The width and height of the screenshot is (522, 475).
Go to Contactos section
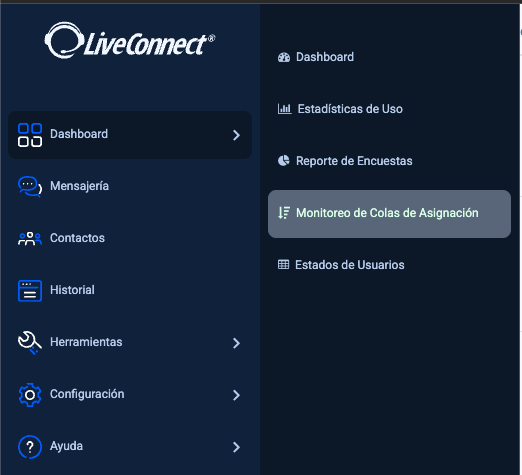tap(77, 238)
